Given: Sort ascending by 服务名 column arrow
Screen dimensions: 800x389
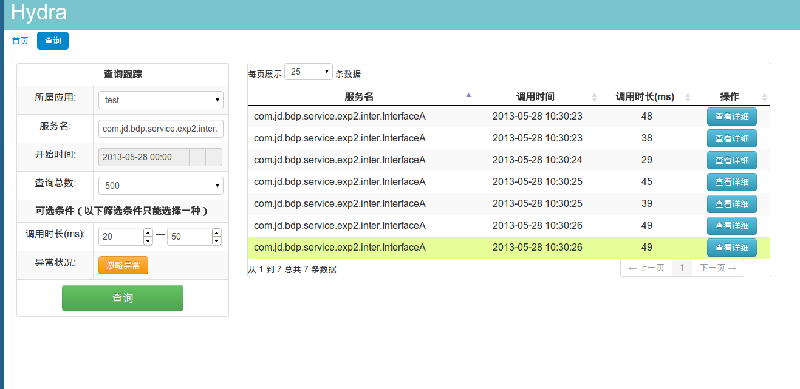Looking at the screenshot, I should (469, 95).
